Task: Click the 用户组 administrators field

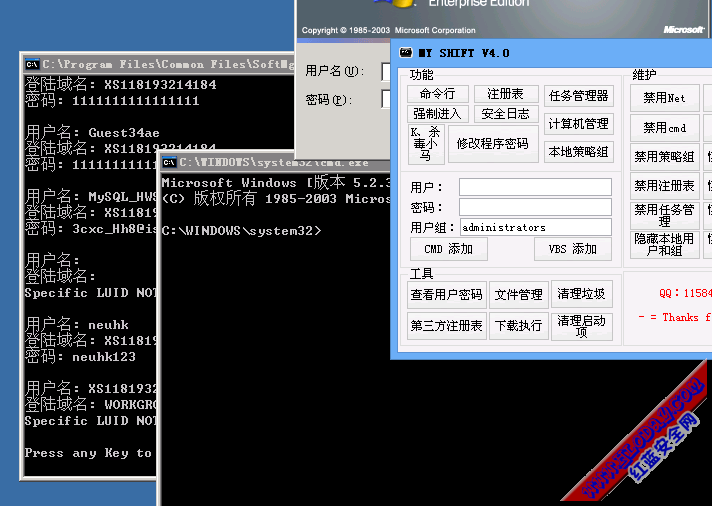Action: click(x=535, y=227)
